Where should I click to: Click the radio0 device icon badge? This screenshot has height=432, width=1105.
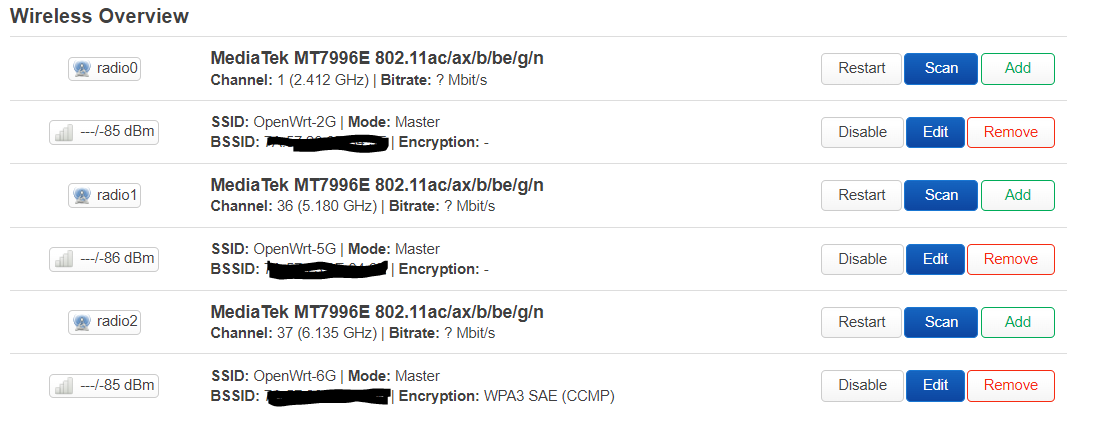point(104,68)
